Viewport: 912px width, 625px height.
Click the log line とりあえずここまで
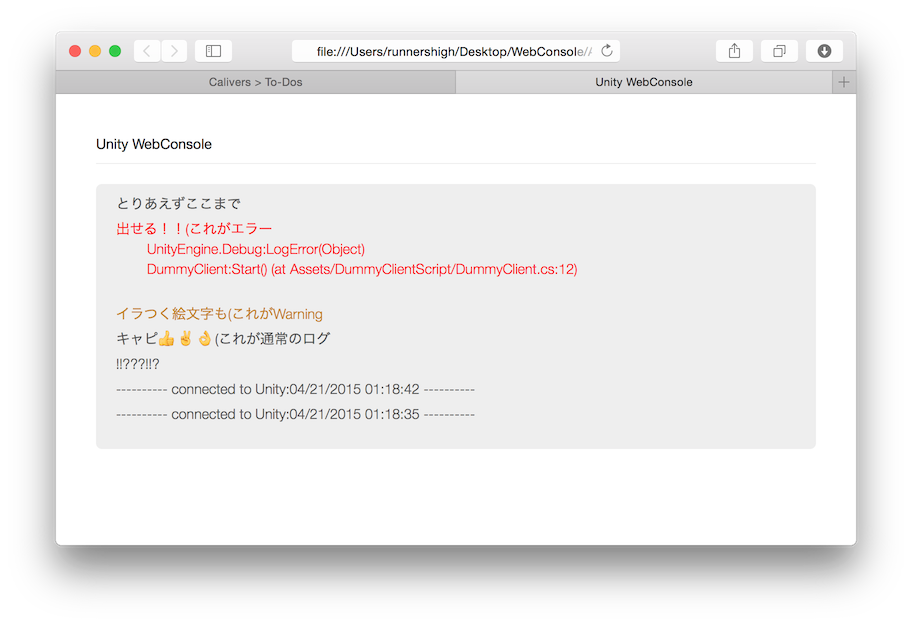(178, 203)
